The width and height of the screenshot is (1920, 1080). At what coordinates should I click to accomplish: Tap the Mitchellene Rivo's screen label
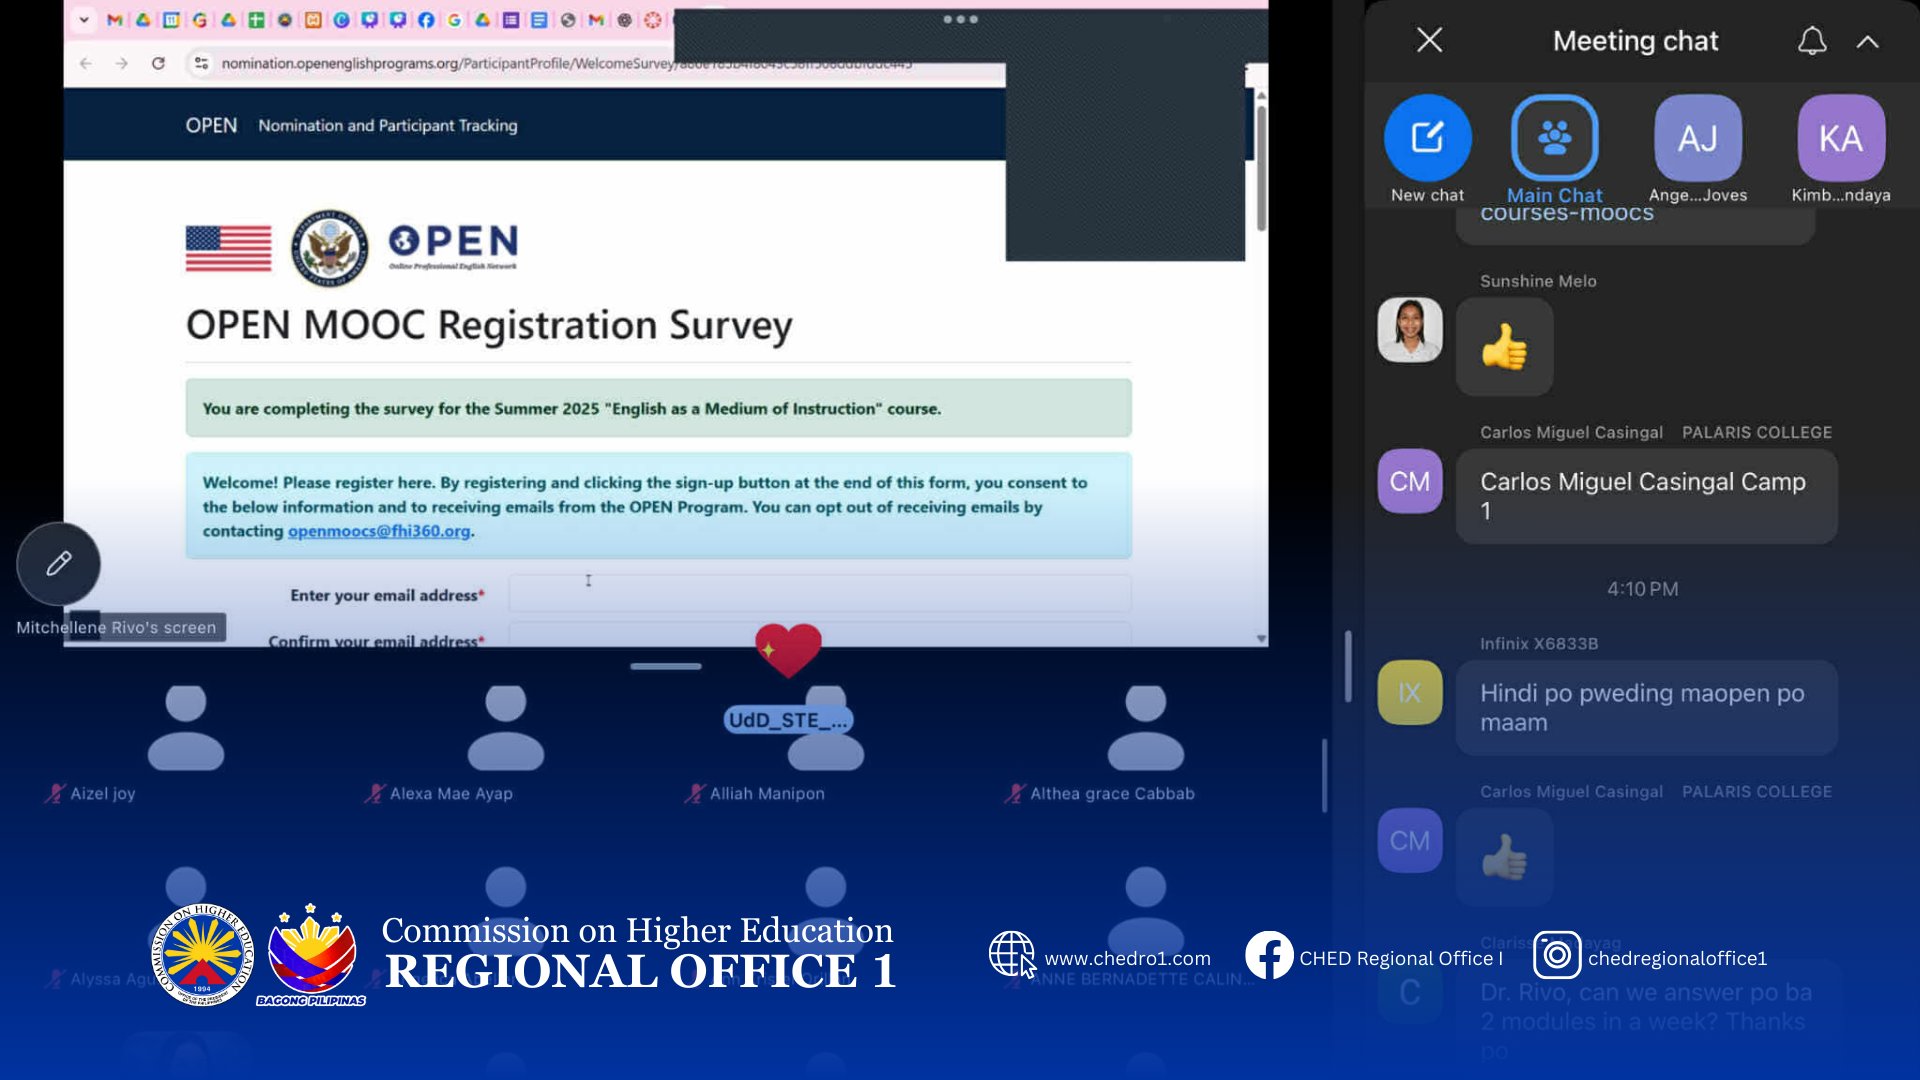(x=116, y=627)
